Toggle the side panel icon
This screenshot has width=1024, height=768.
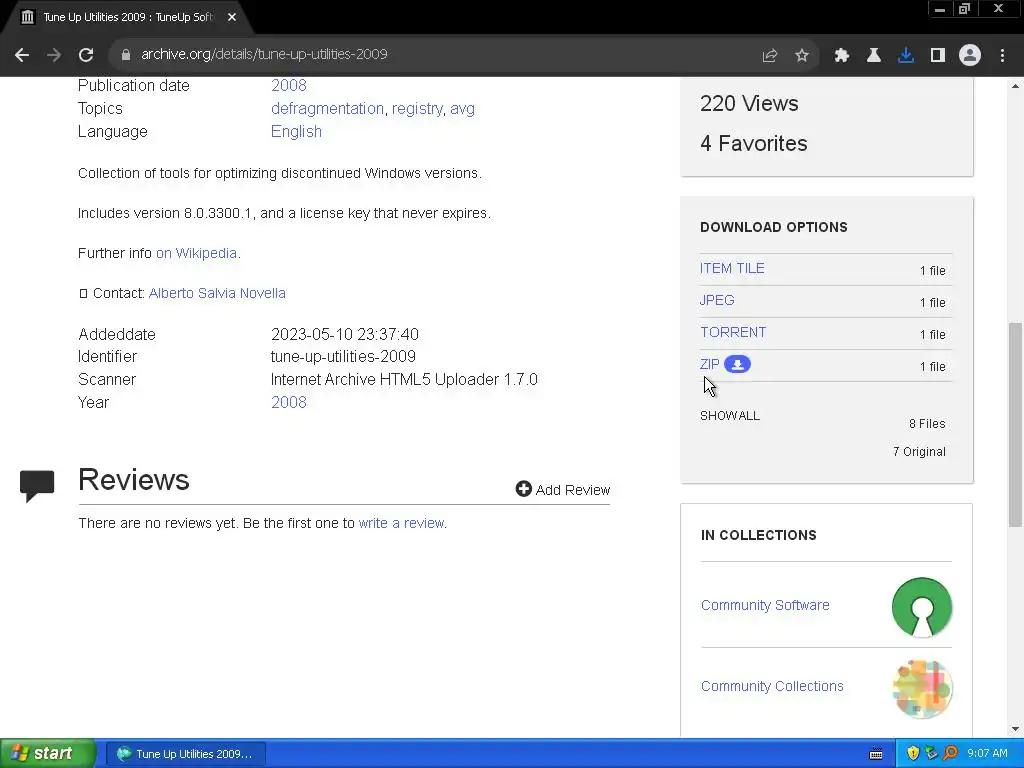coord(938,56)
